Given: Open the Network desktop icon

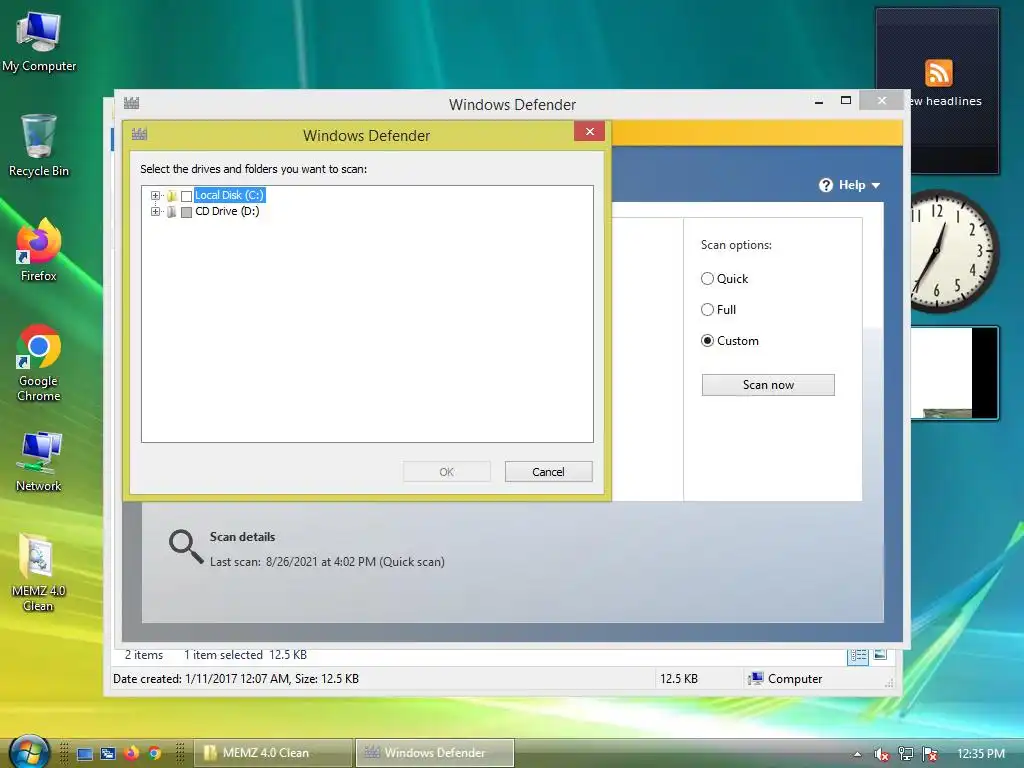Looking at the screenshot, I should point(39,461).
